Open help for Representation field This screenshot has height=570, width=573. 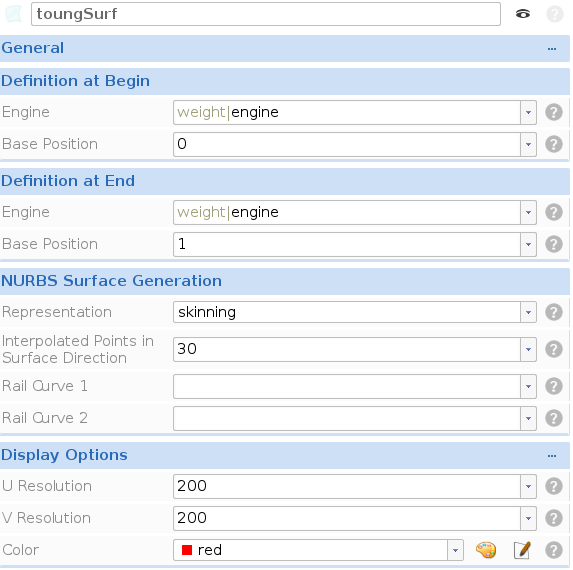[x=554, y=312]
